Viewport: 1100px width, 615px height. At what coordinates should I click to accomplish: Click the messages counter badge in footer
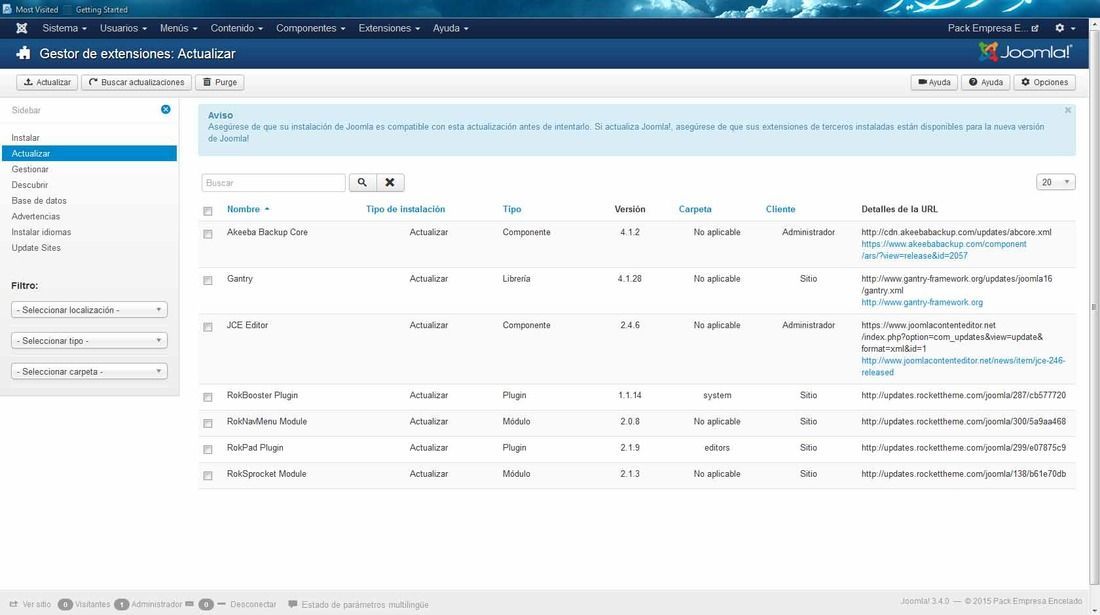[206, 604]
